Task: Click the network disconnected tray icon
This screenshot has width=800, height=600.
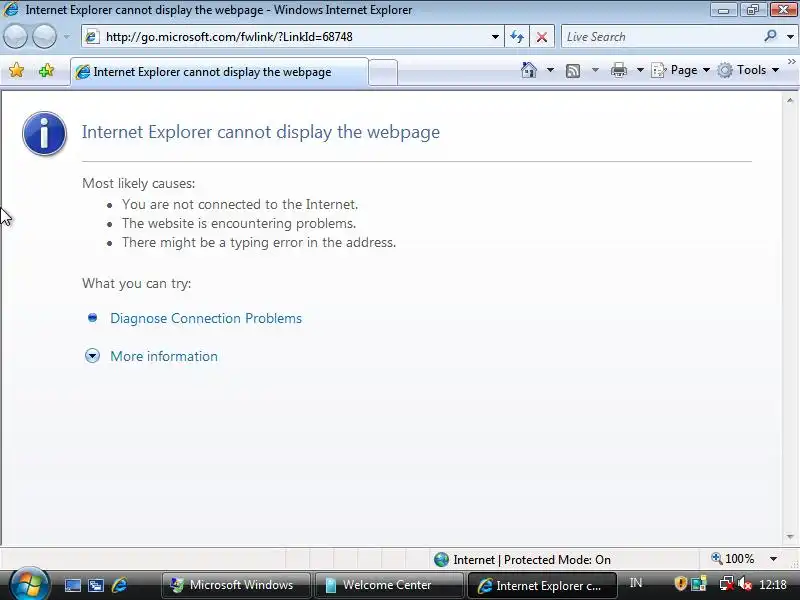Action: click(x=726, y=583)
